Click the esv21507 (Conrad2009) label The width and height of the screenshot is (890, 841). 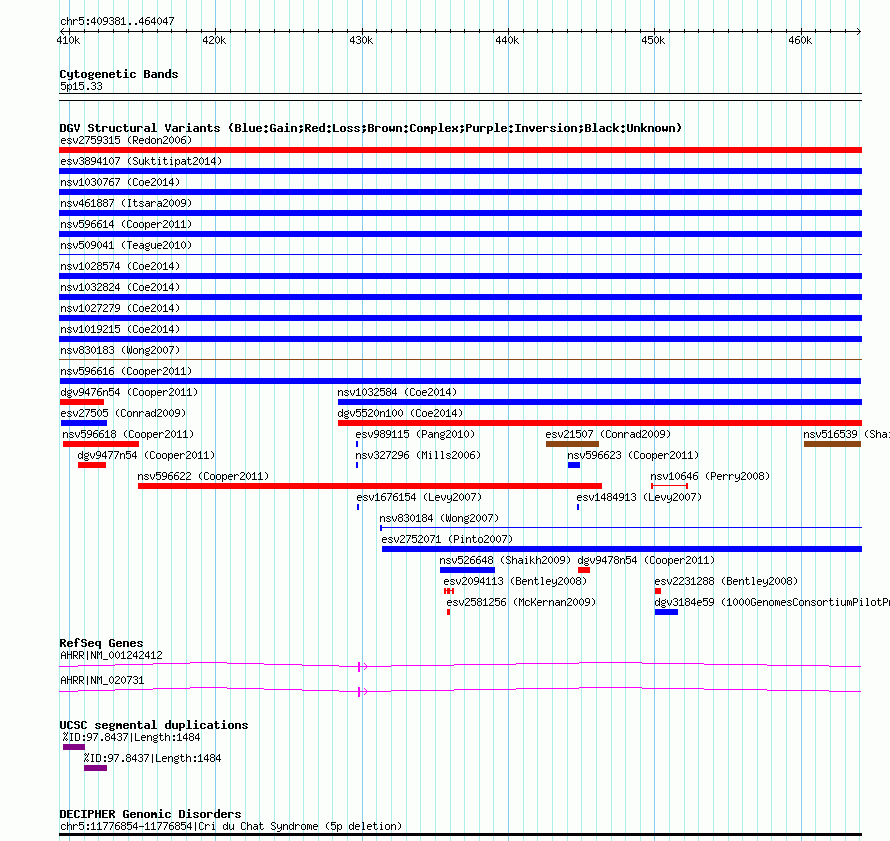(608, 434)
